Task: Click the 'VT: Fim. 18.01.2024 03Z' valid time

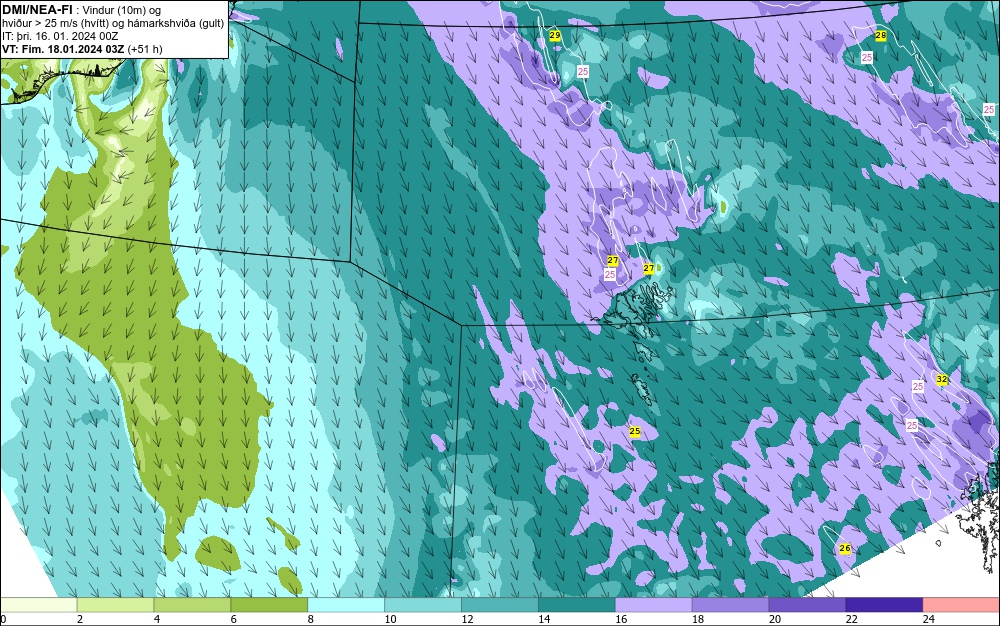Action: click(x=63, y=49)
